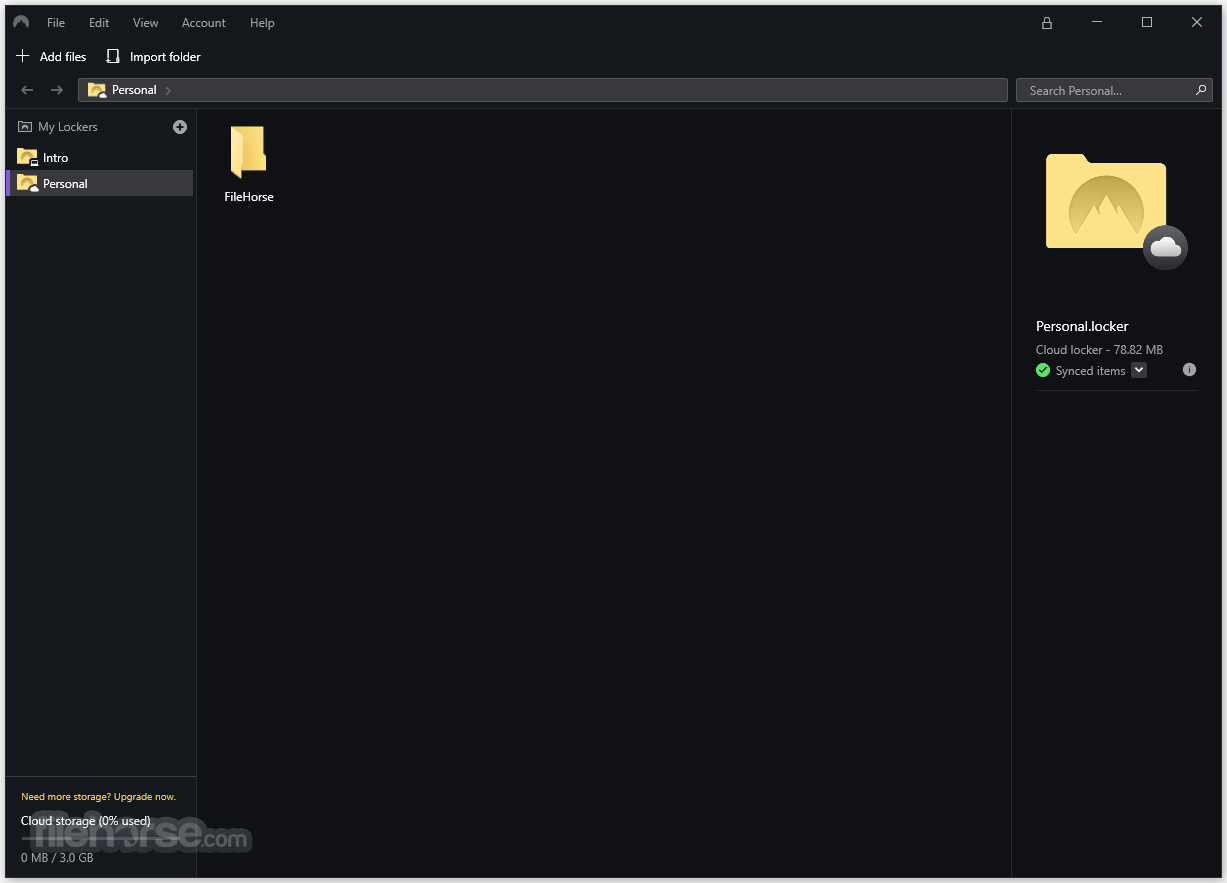Click the green synced checkmark icon
The height and width of the screenshot is (883, 1227).
(1043, 371)
